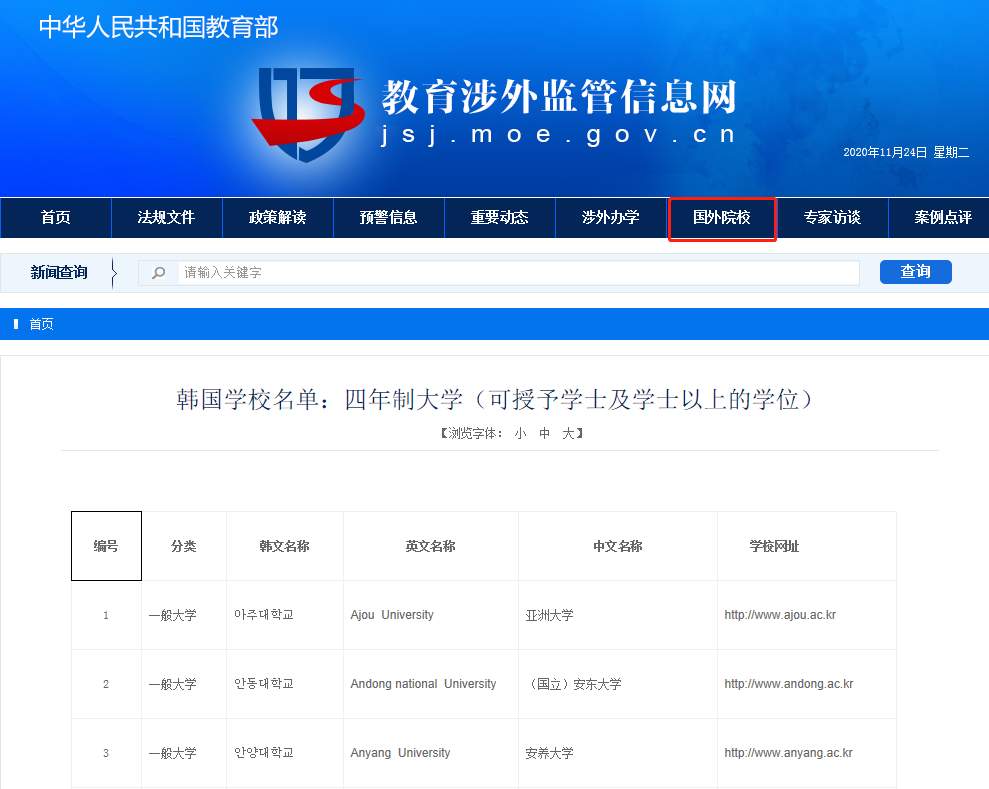989x789 pixels.
Task: Open the 涉外办学 navigation tab
Action: [x=611, y=218]
